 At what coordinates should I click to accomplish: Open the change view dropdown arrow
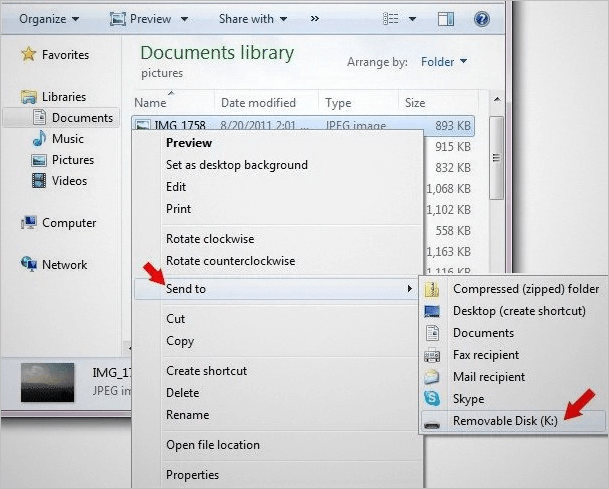pyautogui.click(x=410, y=19)
